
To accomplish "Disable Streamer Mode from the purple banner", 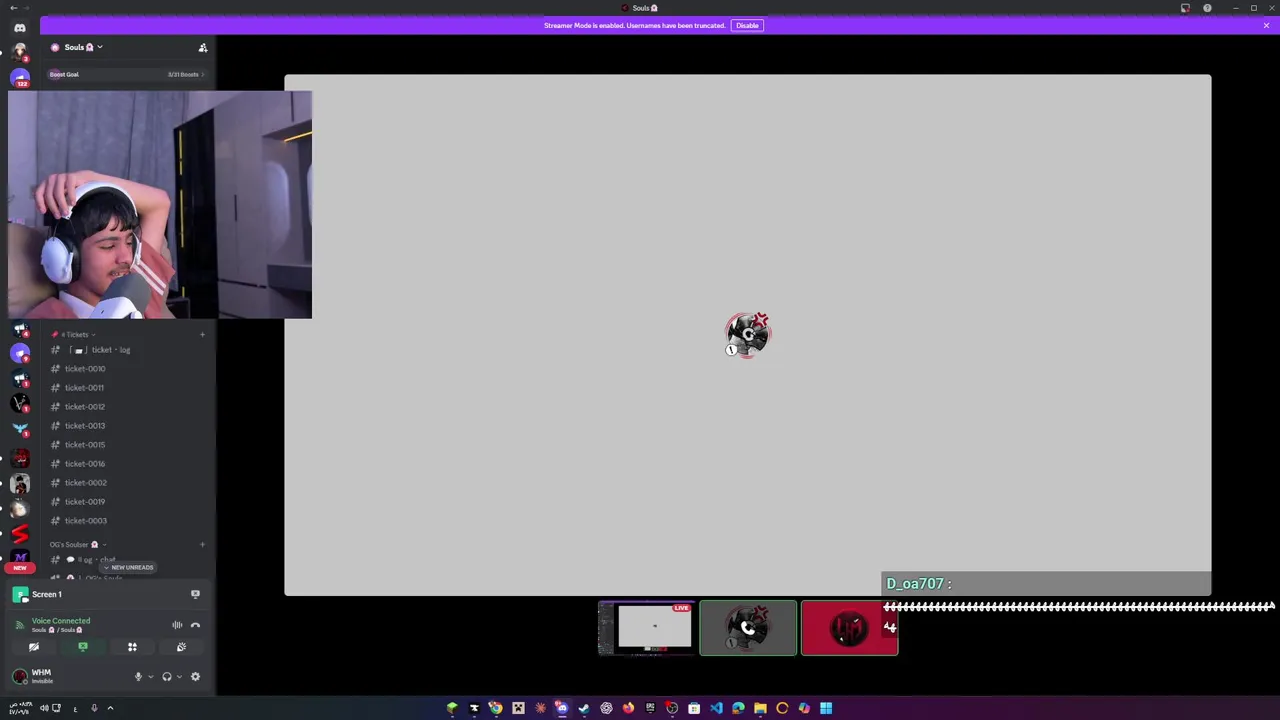I will 747,25.
